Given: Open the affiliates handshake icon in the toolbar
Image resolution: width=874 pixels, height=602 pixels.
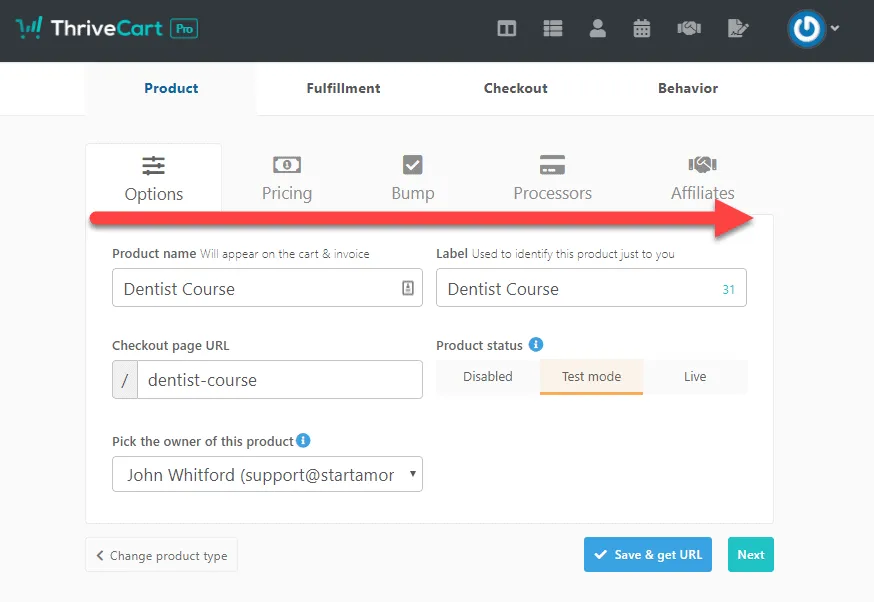Looking at the screenshot, I should coord(688,28).
